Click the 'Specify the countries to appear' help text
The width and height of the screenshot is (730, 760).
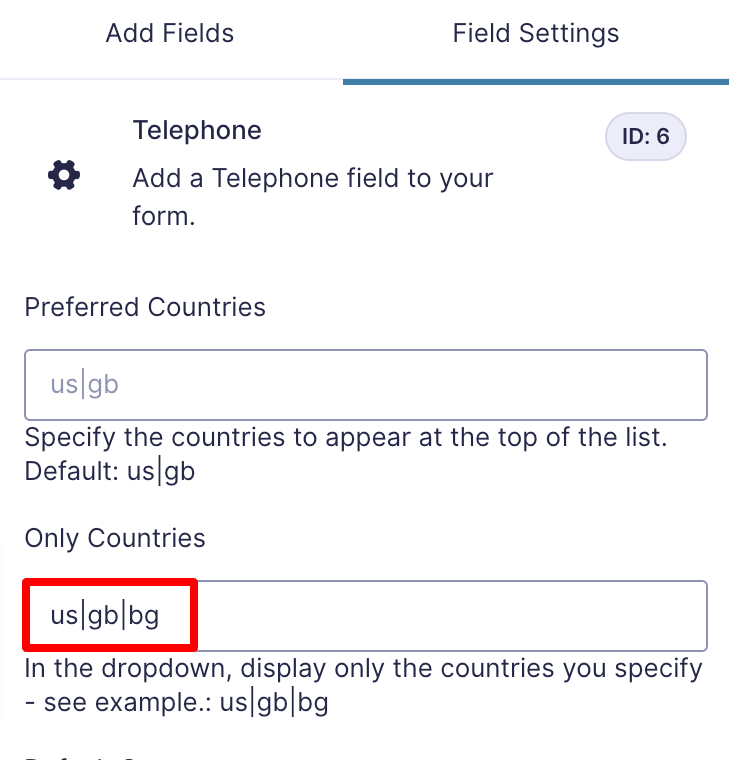click(346, 437)
